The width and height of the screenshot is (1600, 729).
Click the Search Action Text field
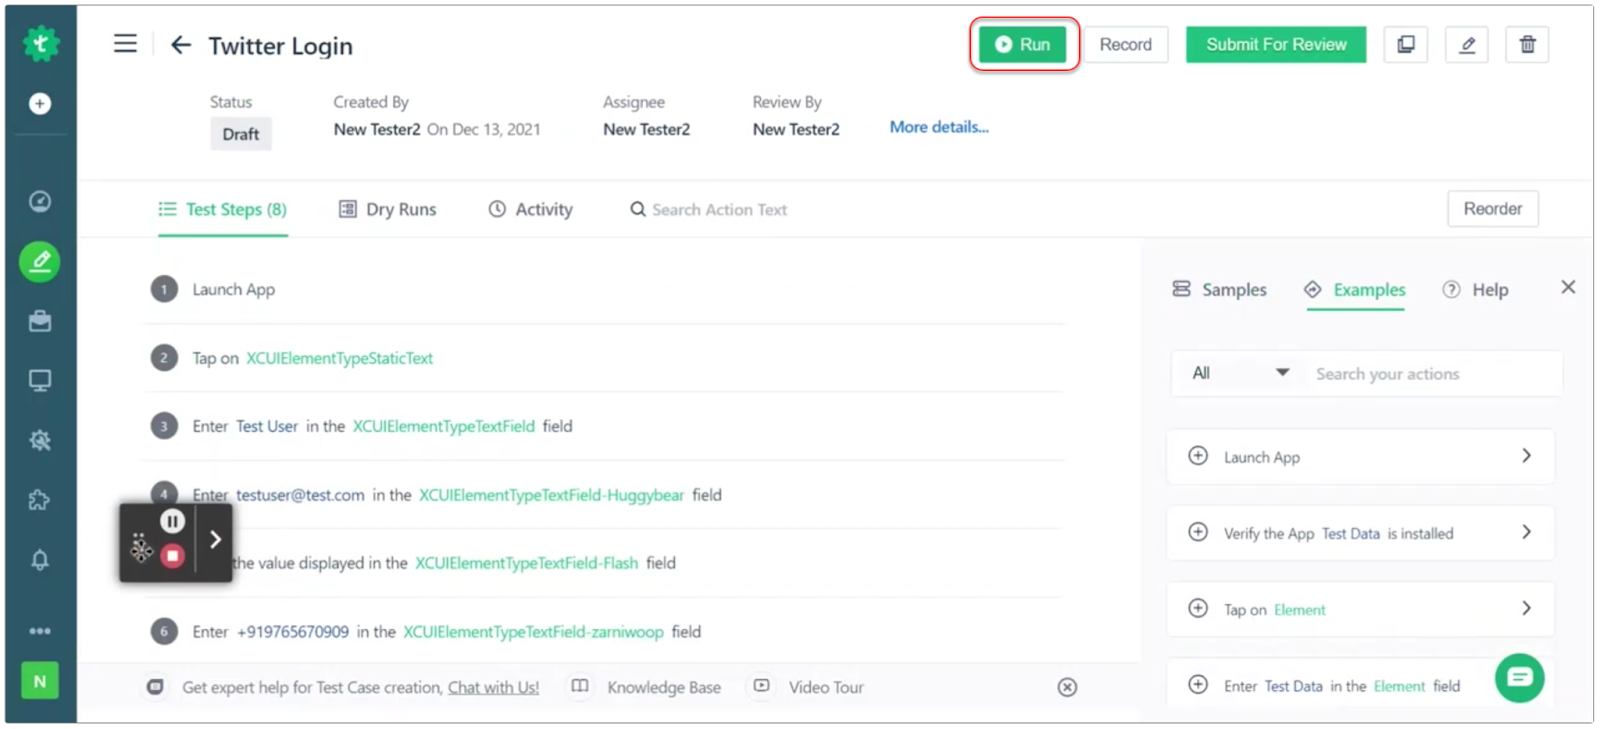(x=720, y=209)
